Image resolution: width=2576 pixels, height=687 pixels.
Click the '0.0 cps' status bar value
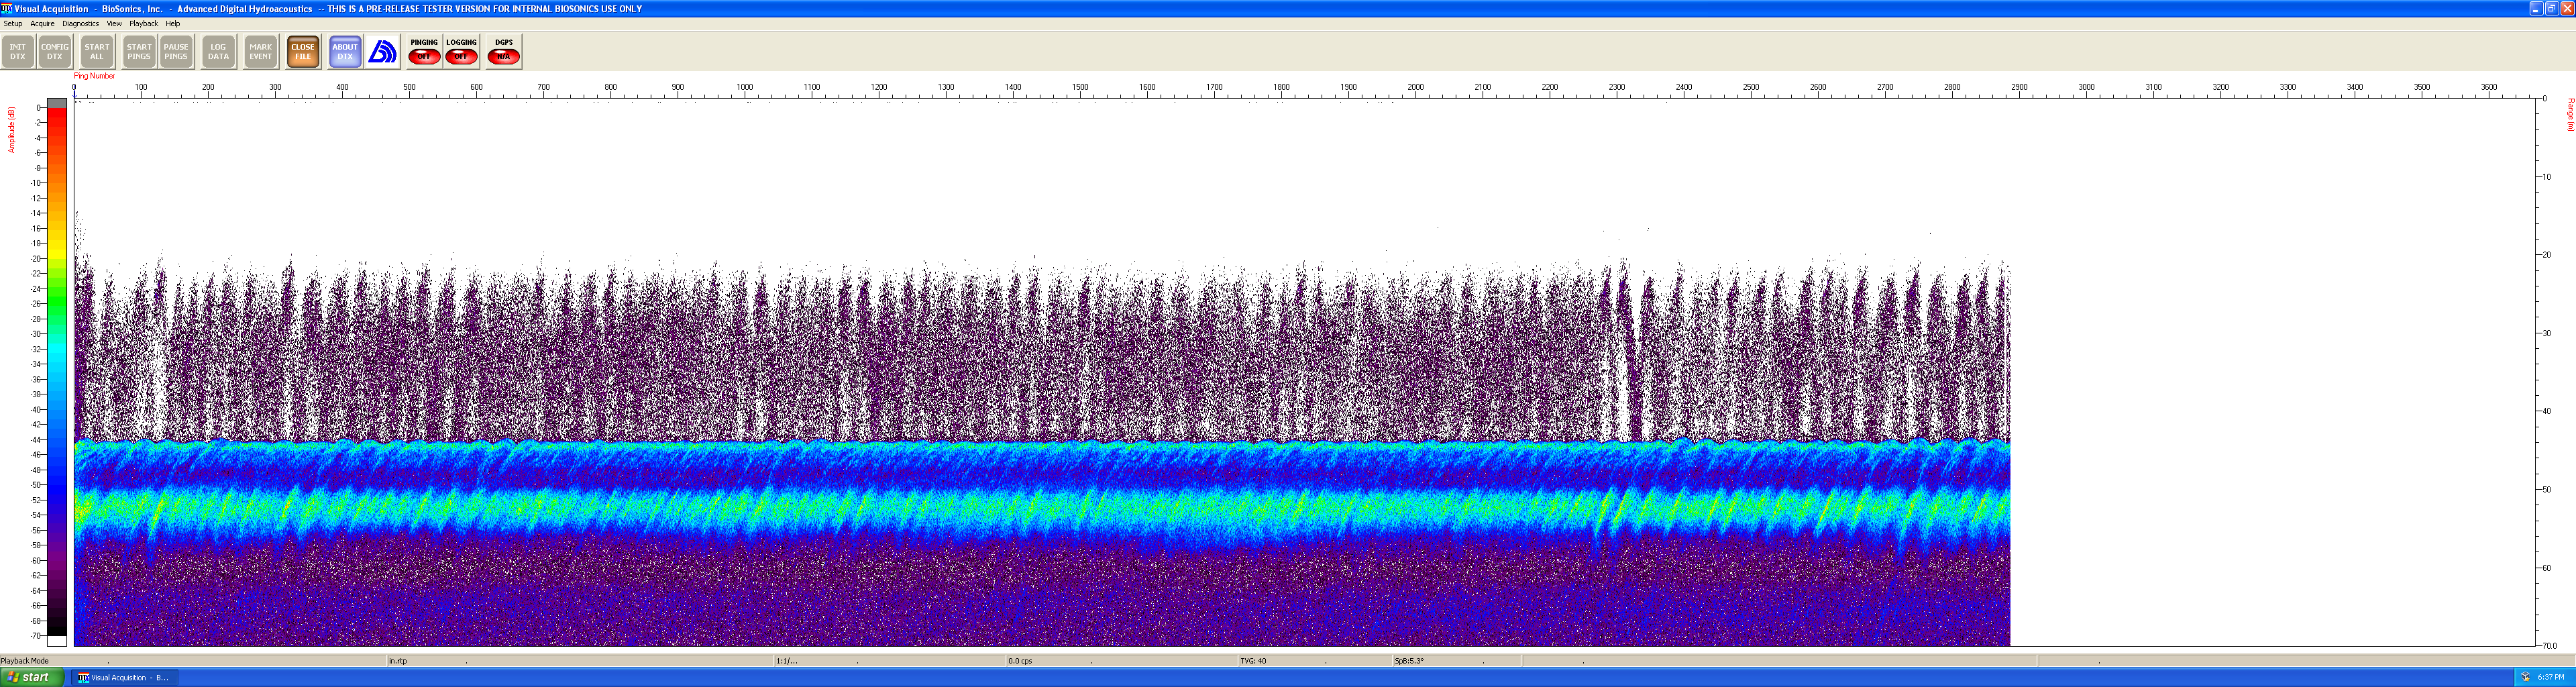pyautogui.click(x=1020, y=661)
